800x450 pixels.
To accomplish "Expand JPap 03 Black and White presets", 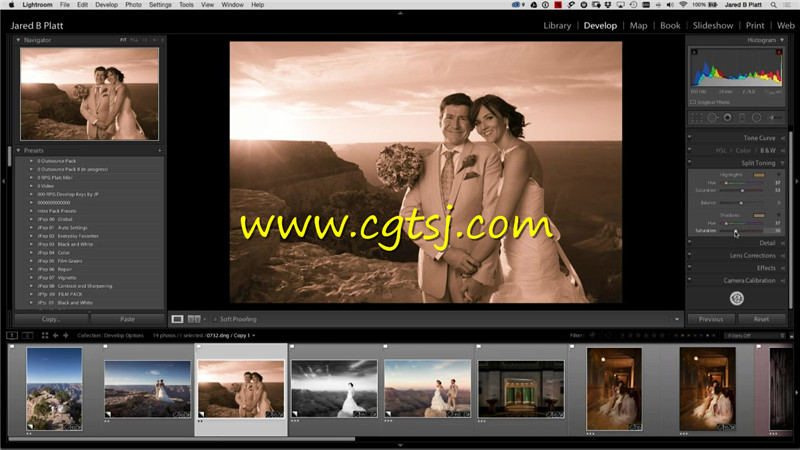I will [31, 244].
